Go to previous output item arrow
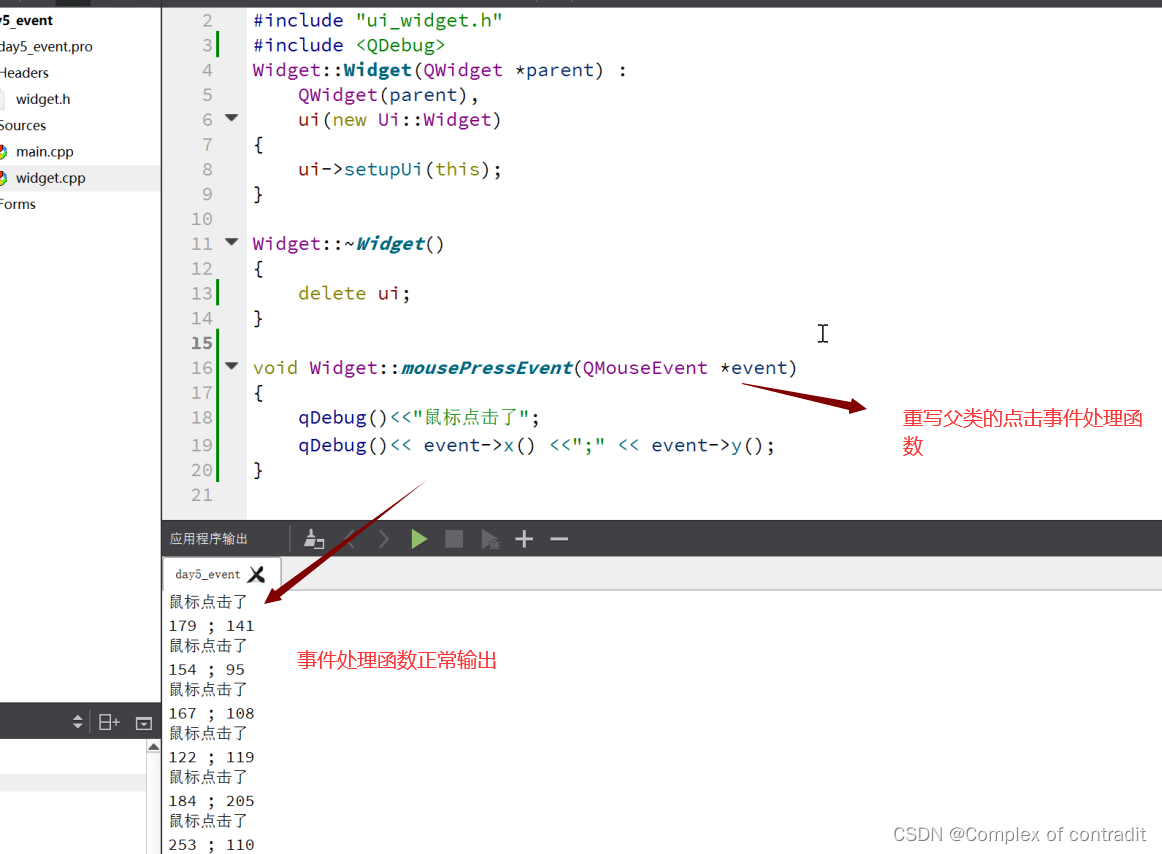Image resolution: width=1162 pixels, height=854 pixels. point(349,539)
